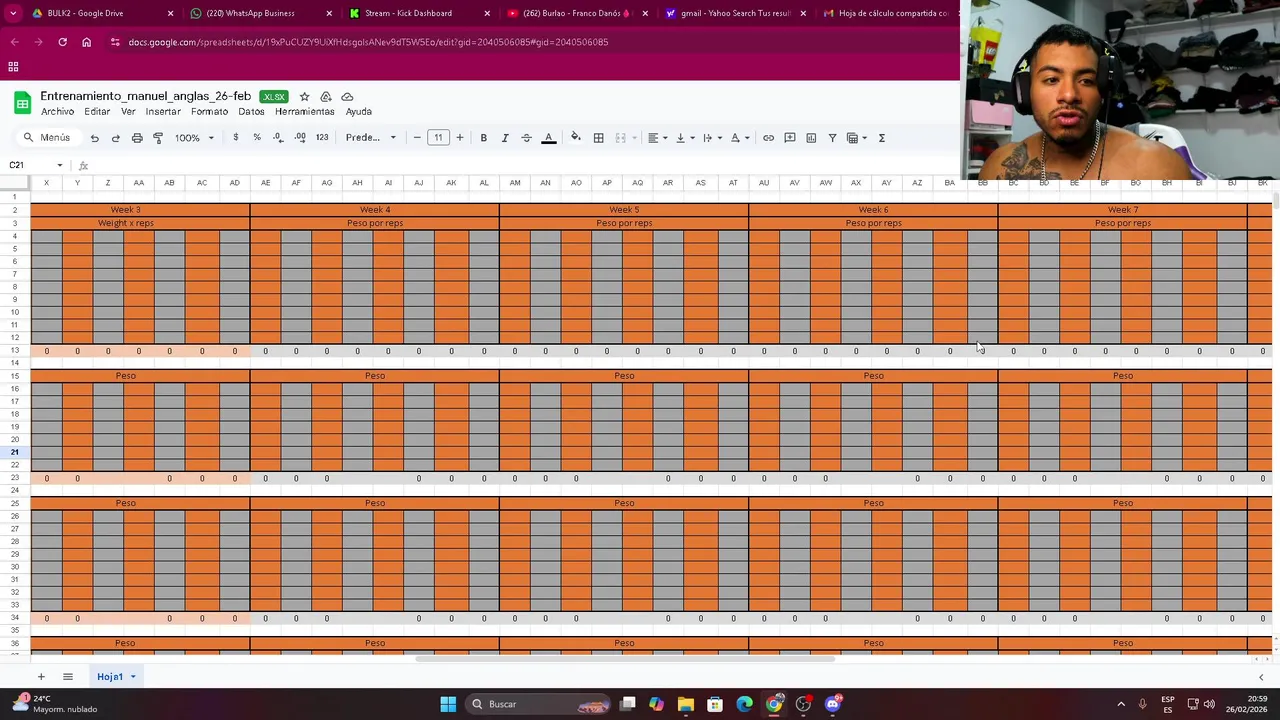Open the Insertar menu
Viewport: 1280px width, 720px height.
click(x=163, y=112)
